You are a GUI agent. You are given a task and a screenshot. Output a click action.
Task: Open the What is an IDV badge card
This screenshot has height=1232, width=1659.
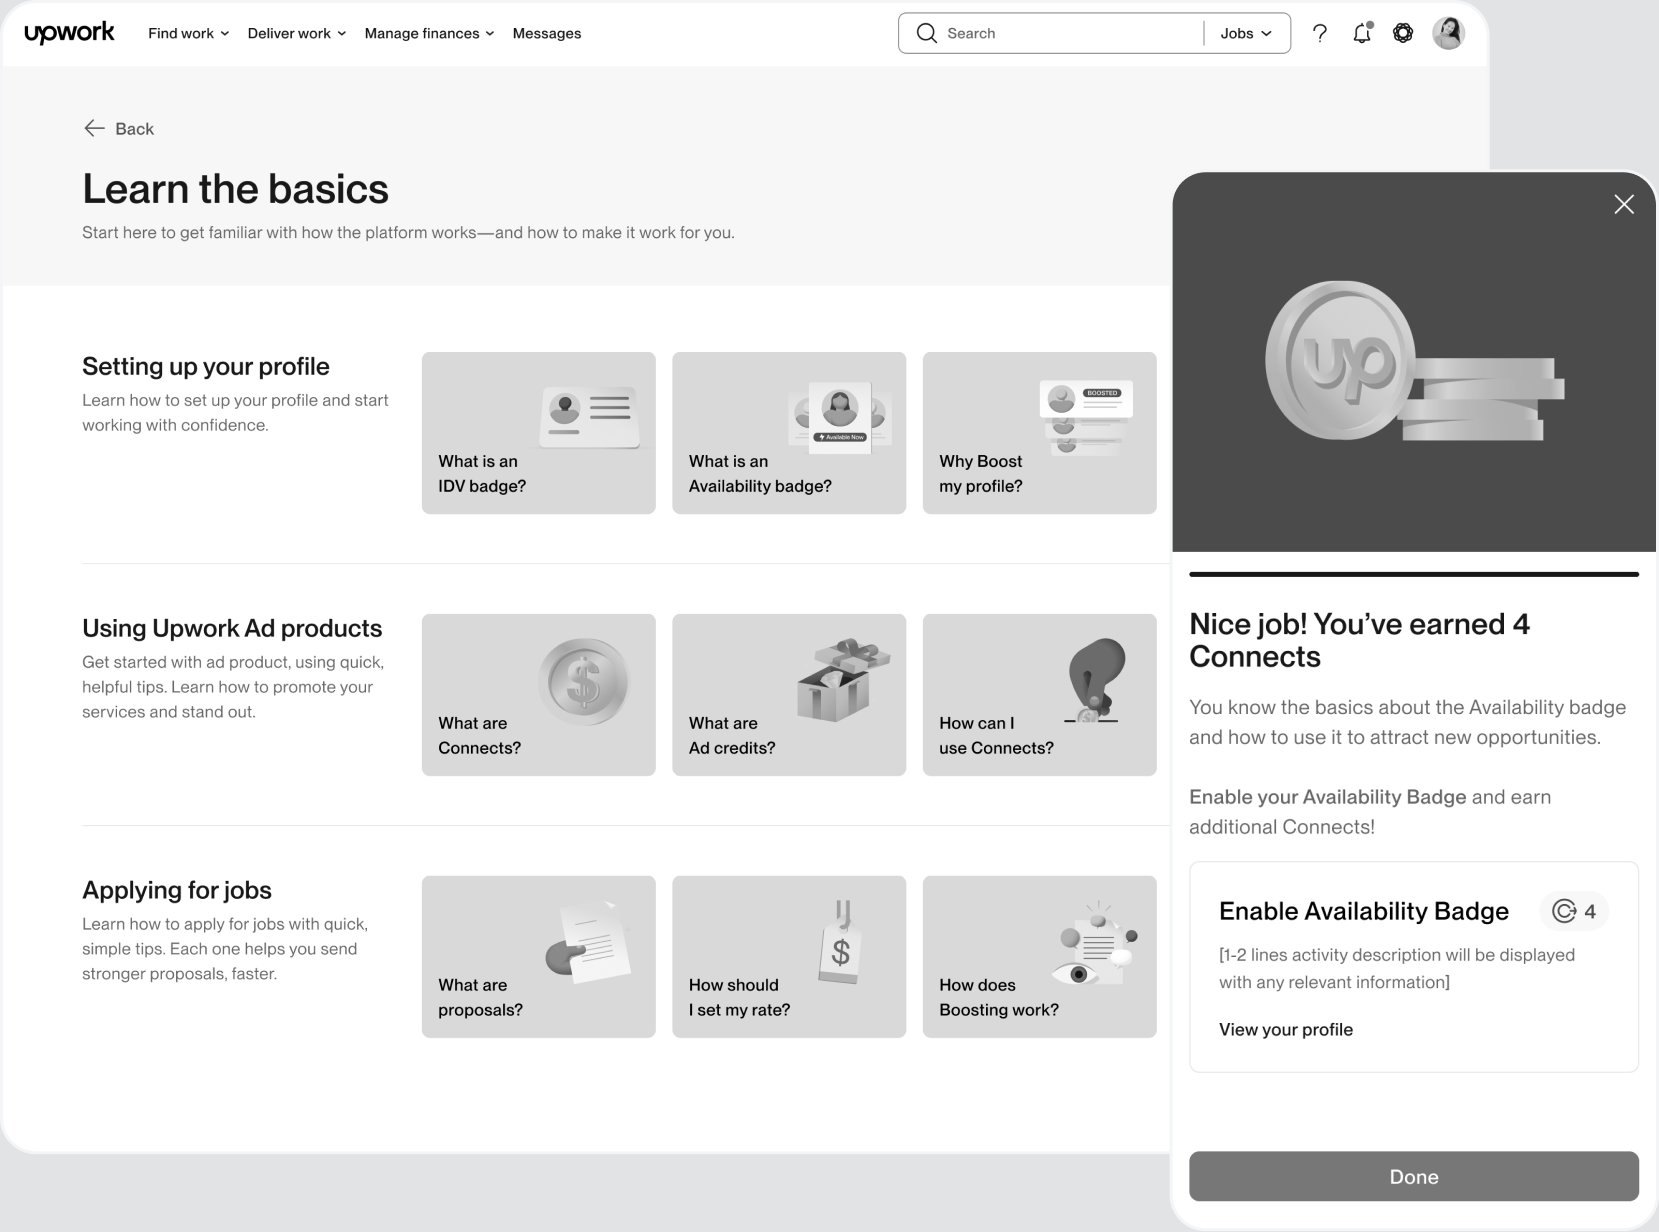539,433
